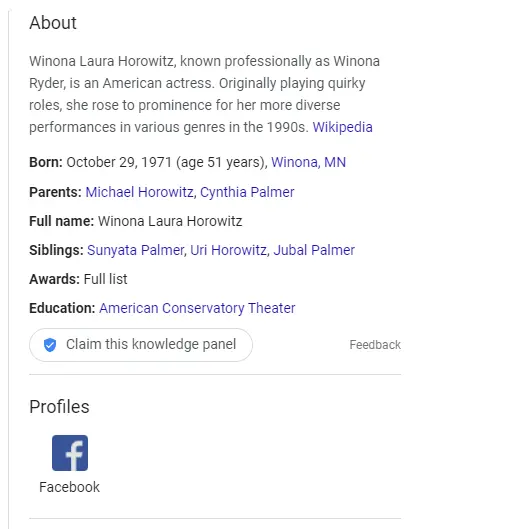Open the Facebook profile icon
The width and height of the screenshot is (527, 529).
[70, 453]
